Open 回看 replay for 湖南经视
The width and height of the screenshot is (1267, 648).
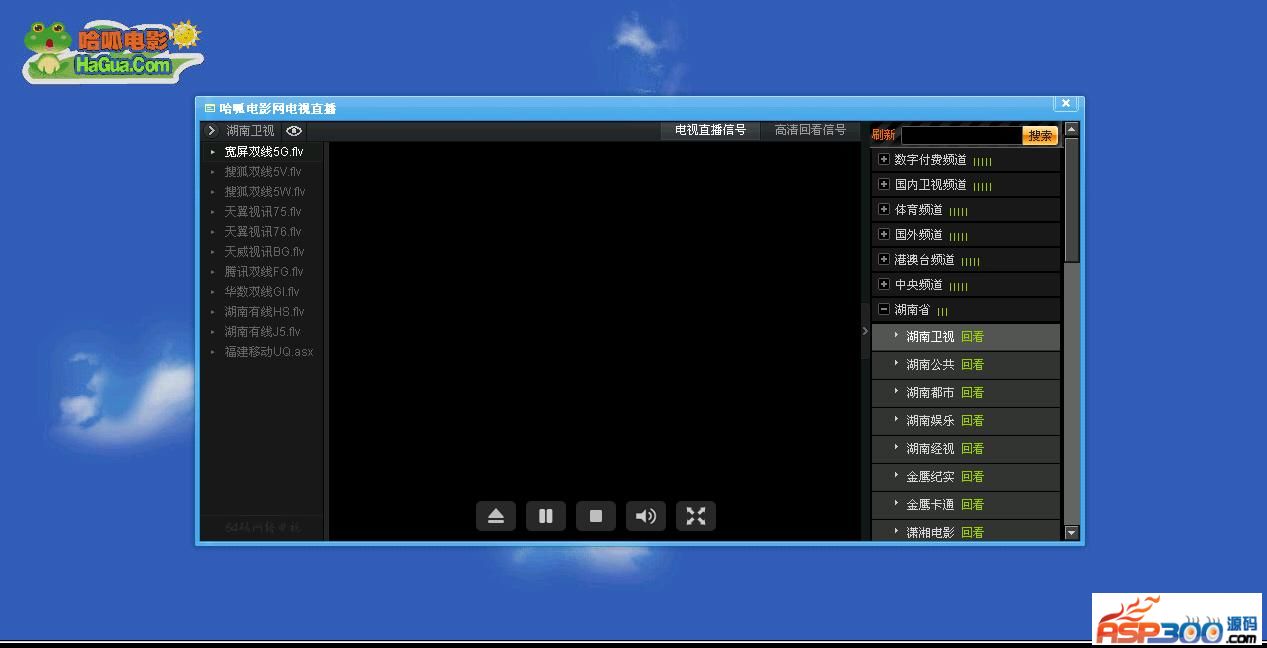tap(972, 449)
